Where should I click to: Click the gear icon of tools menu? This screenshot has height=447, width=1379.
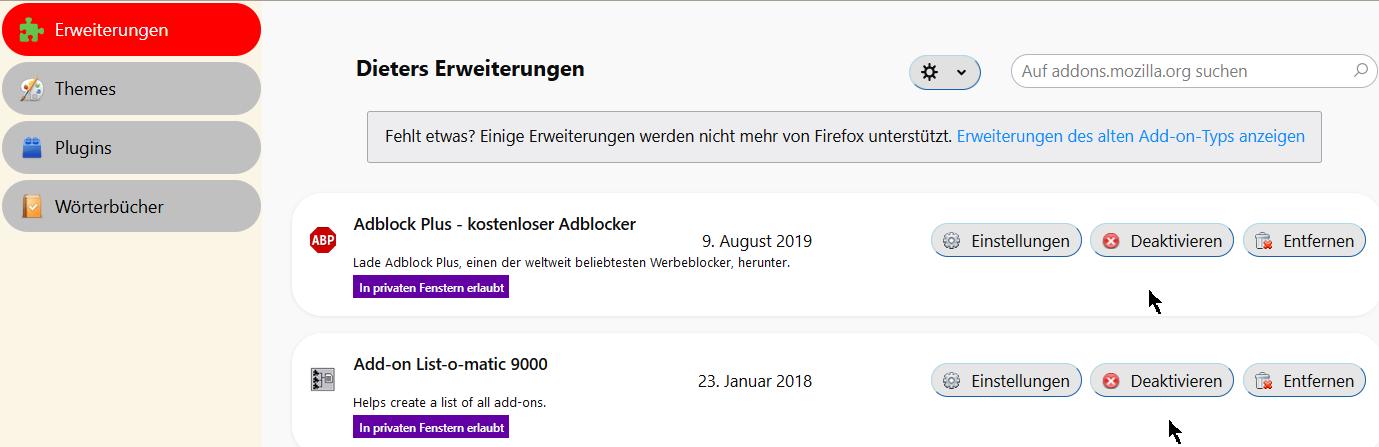click(930, 72)
